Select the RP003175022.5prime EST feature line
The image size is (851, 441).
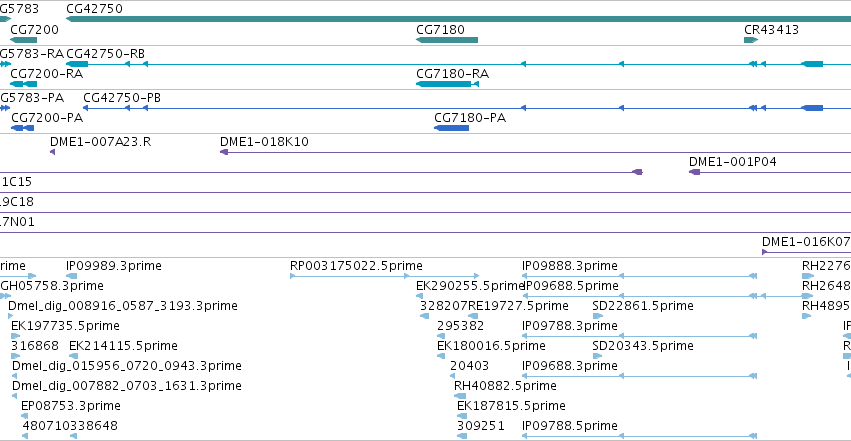(384, 276)
